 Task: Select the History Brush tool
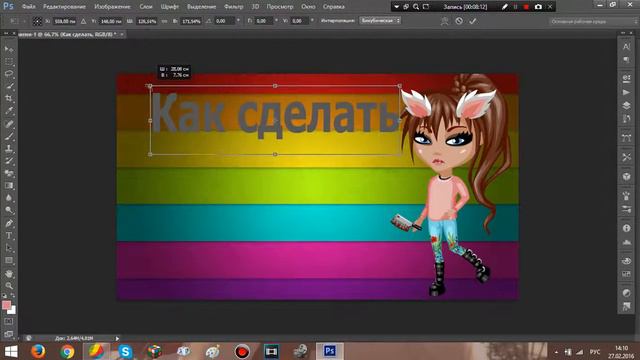coord(9,161)
